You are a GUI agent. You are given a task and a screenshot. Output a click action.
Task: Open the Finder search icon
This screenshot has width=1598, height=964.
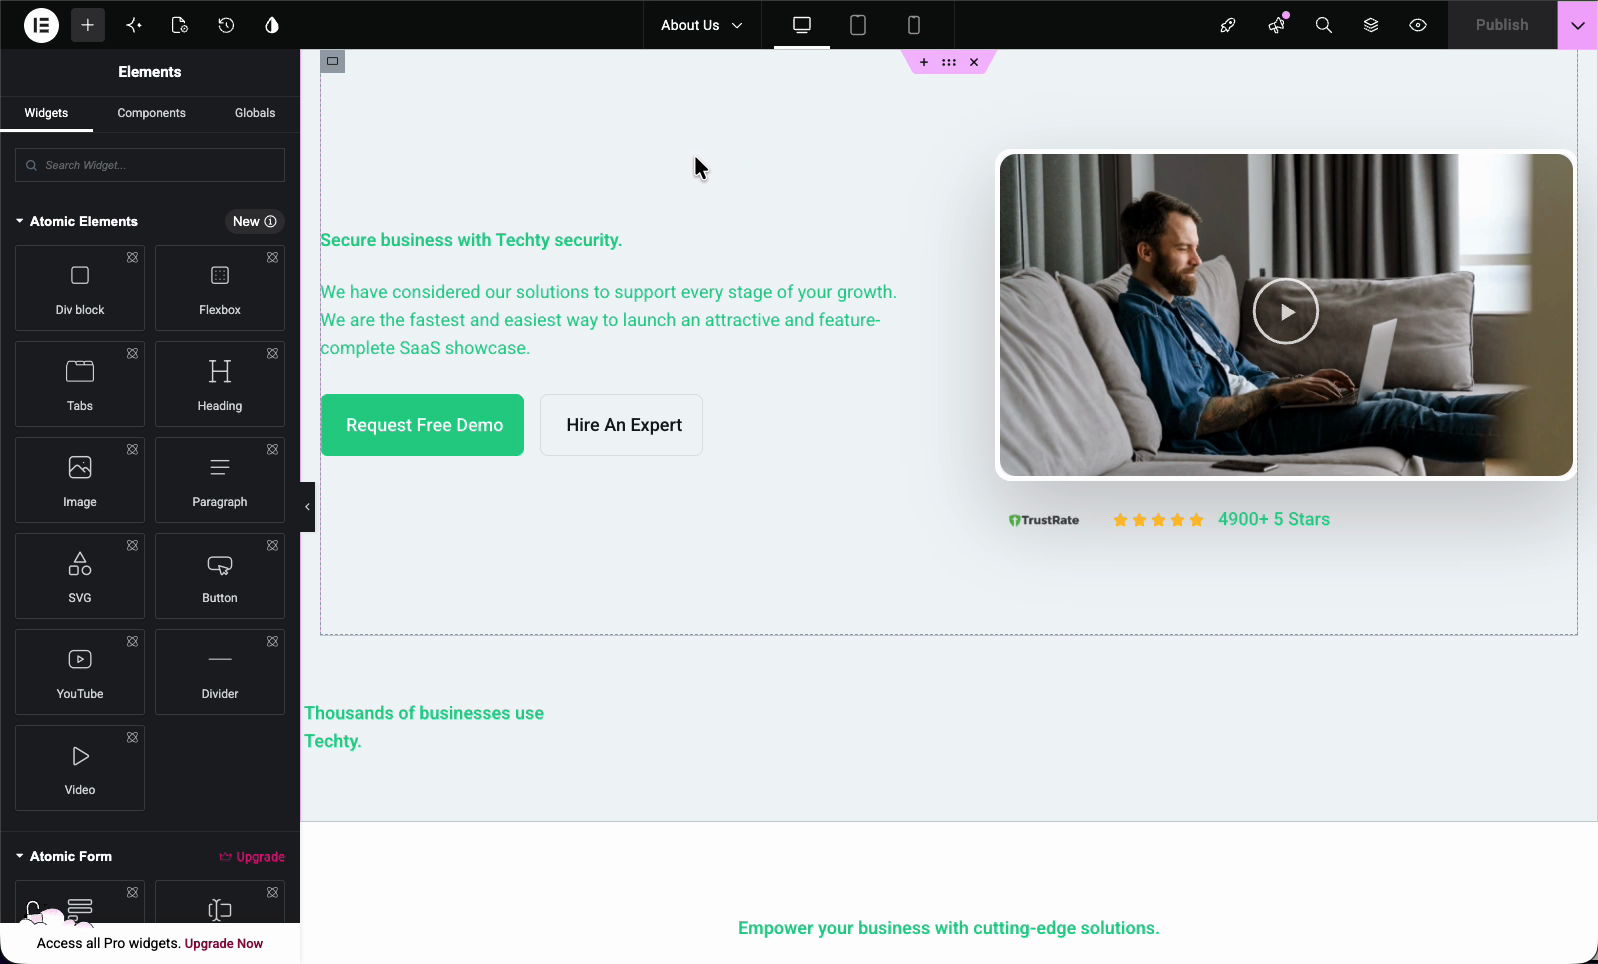tap(1324, 25)
